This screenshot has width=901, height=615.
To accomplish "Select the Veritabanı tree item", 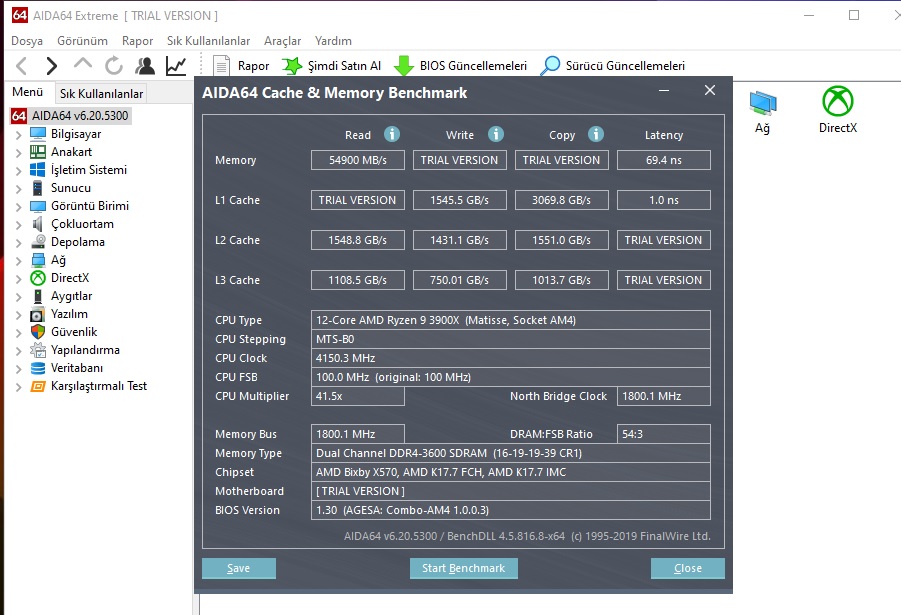I will [76, 368].
